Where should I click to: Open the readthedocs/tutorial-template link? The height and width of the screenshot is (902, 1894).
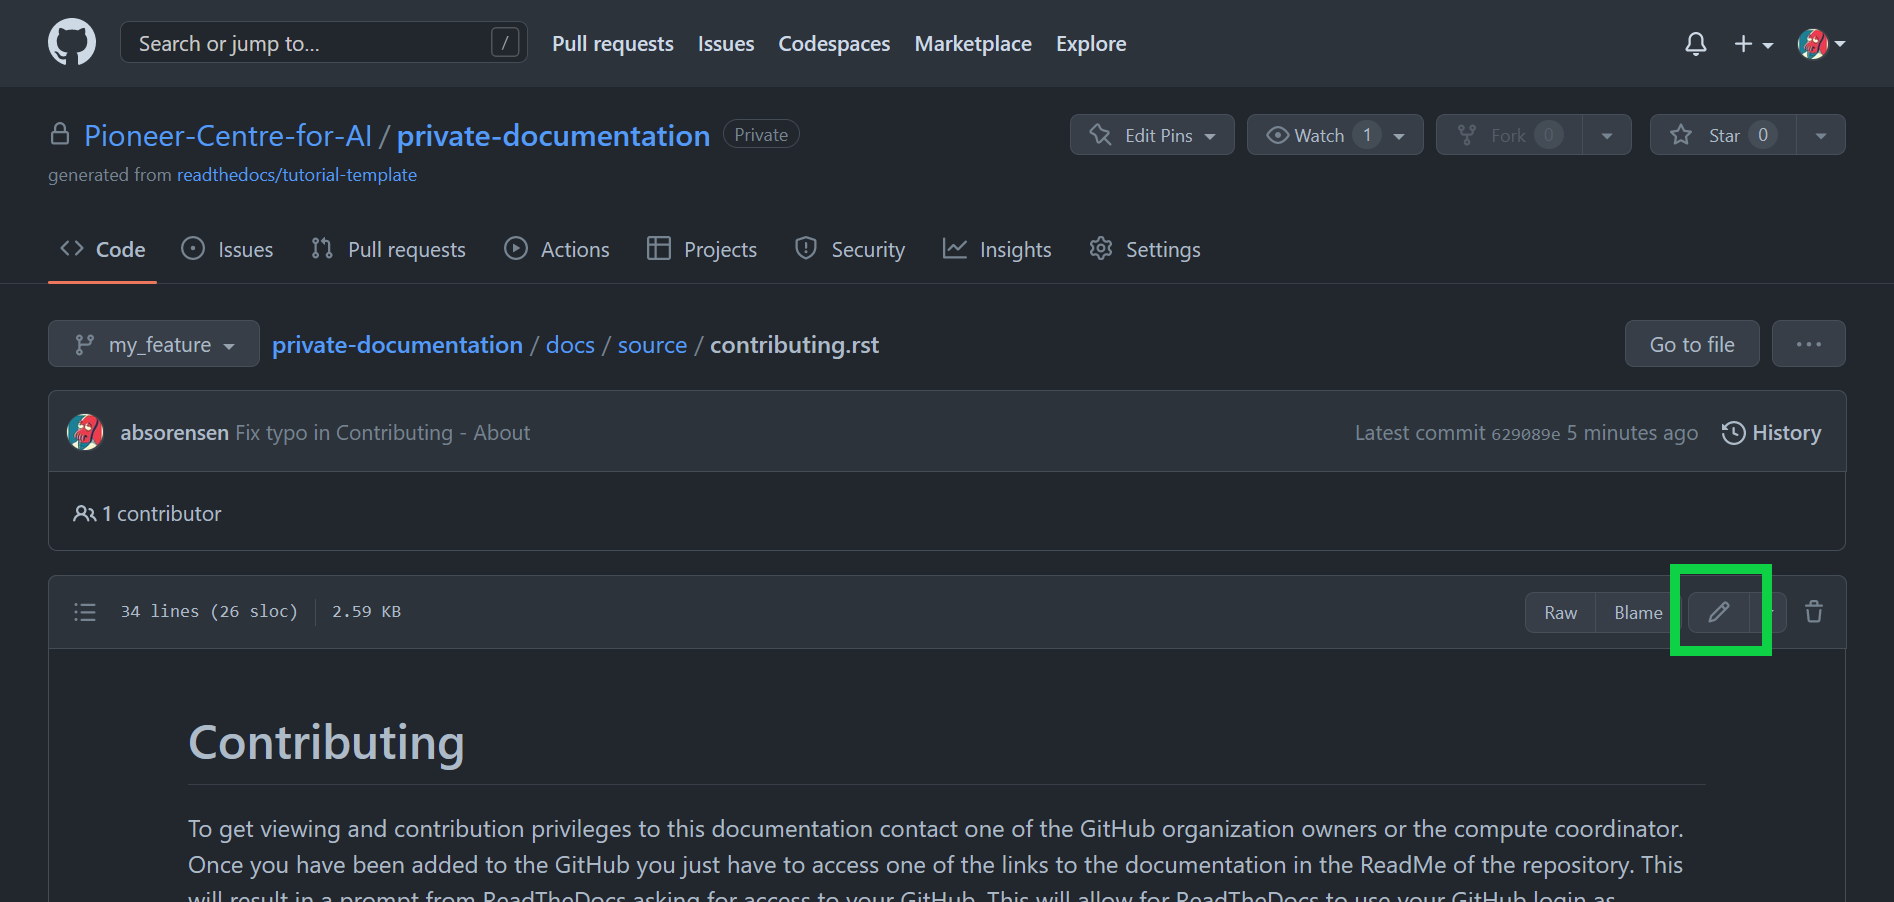point(297,175)
